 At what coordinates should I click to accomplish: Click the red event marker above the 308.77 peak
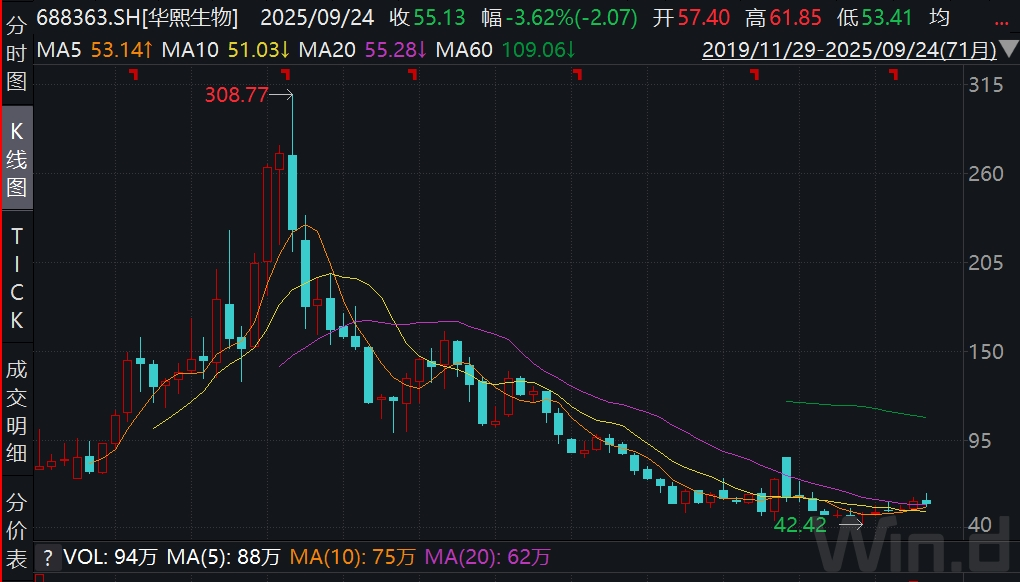click(285, 75)
